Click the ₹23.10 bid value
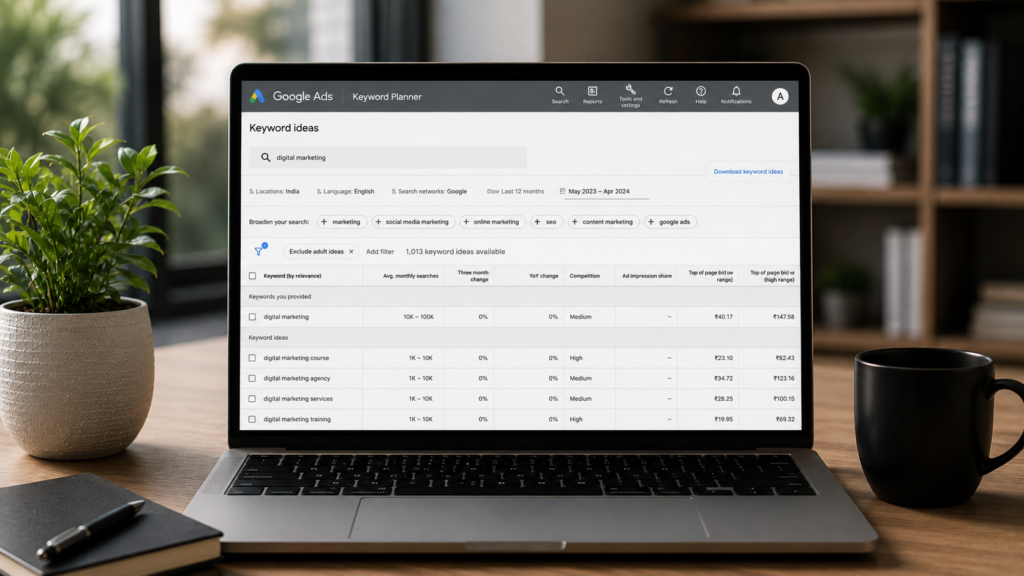 click(x=723, y=358)
